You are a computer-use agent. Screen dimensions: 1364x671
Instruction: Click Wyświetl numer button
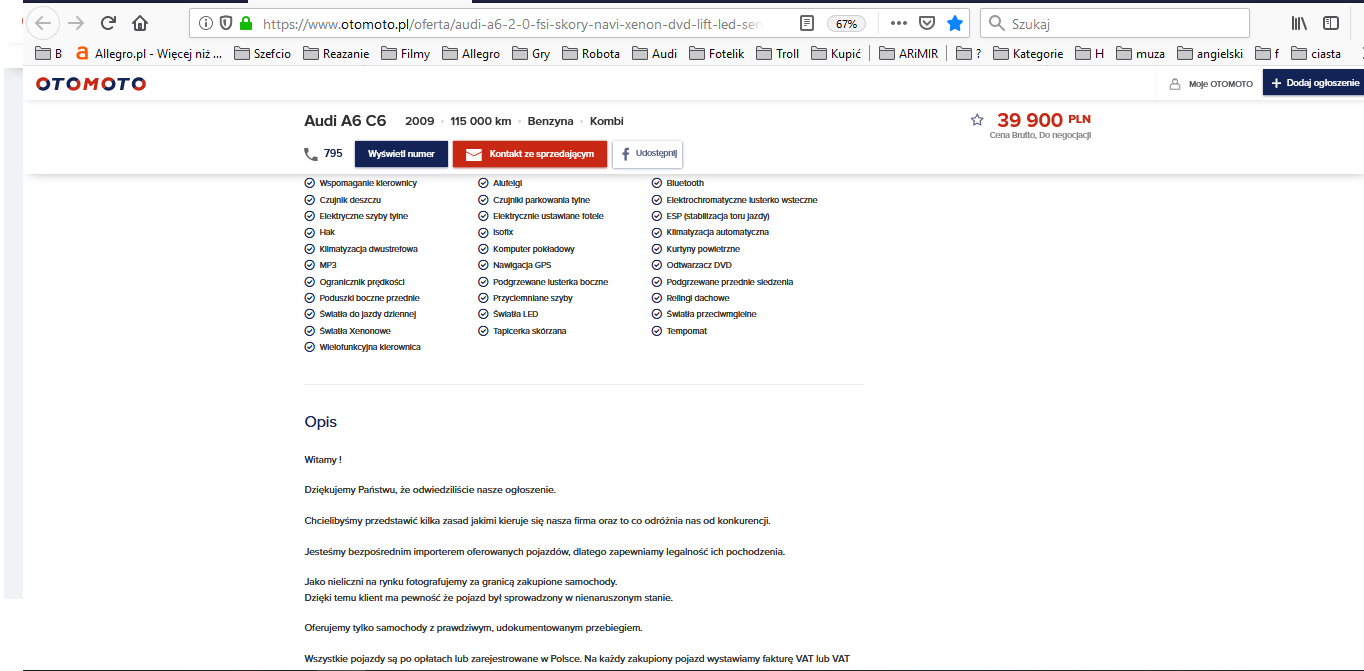tap(401, 154)
